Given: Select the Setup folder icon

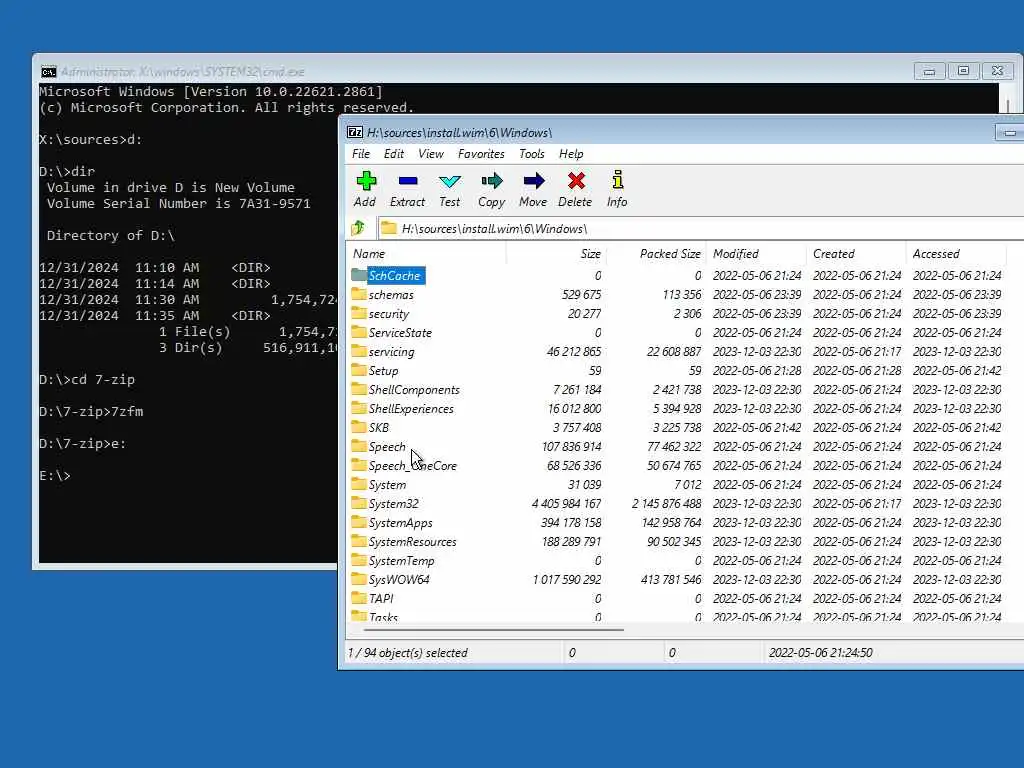Looking at the screenshot, I should (359, 370).
